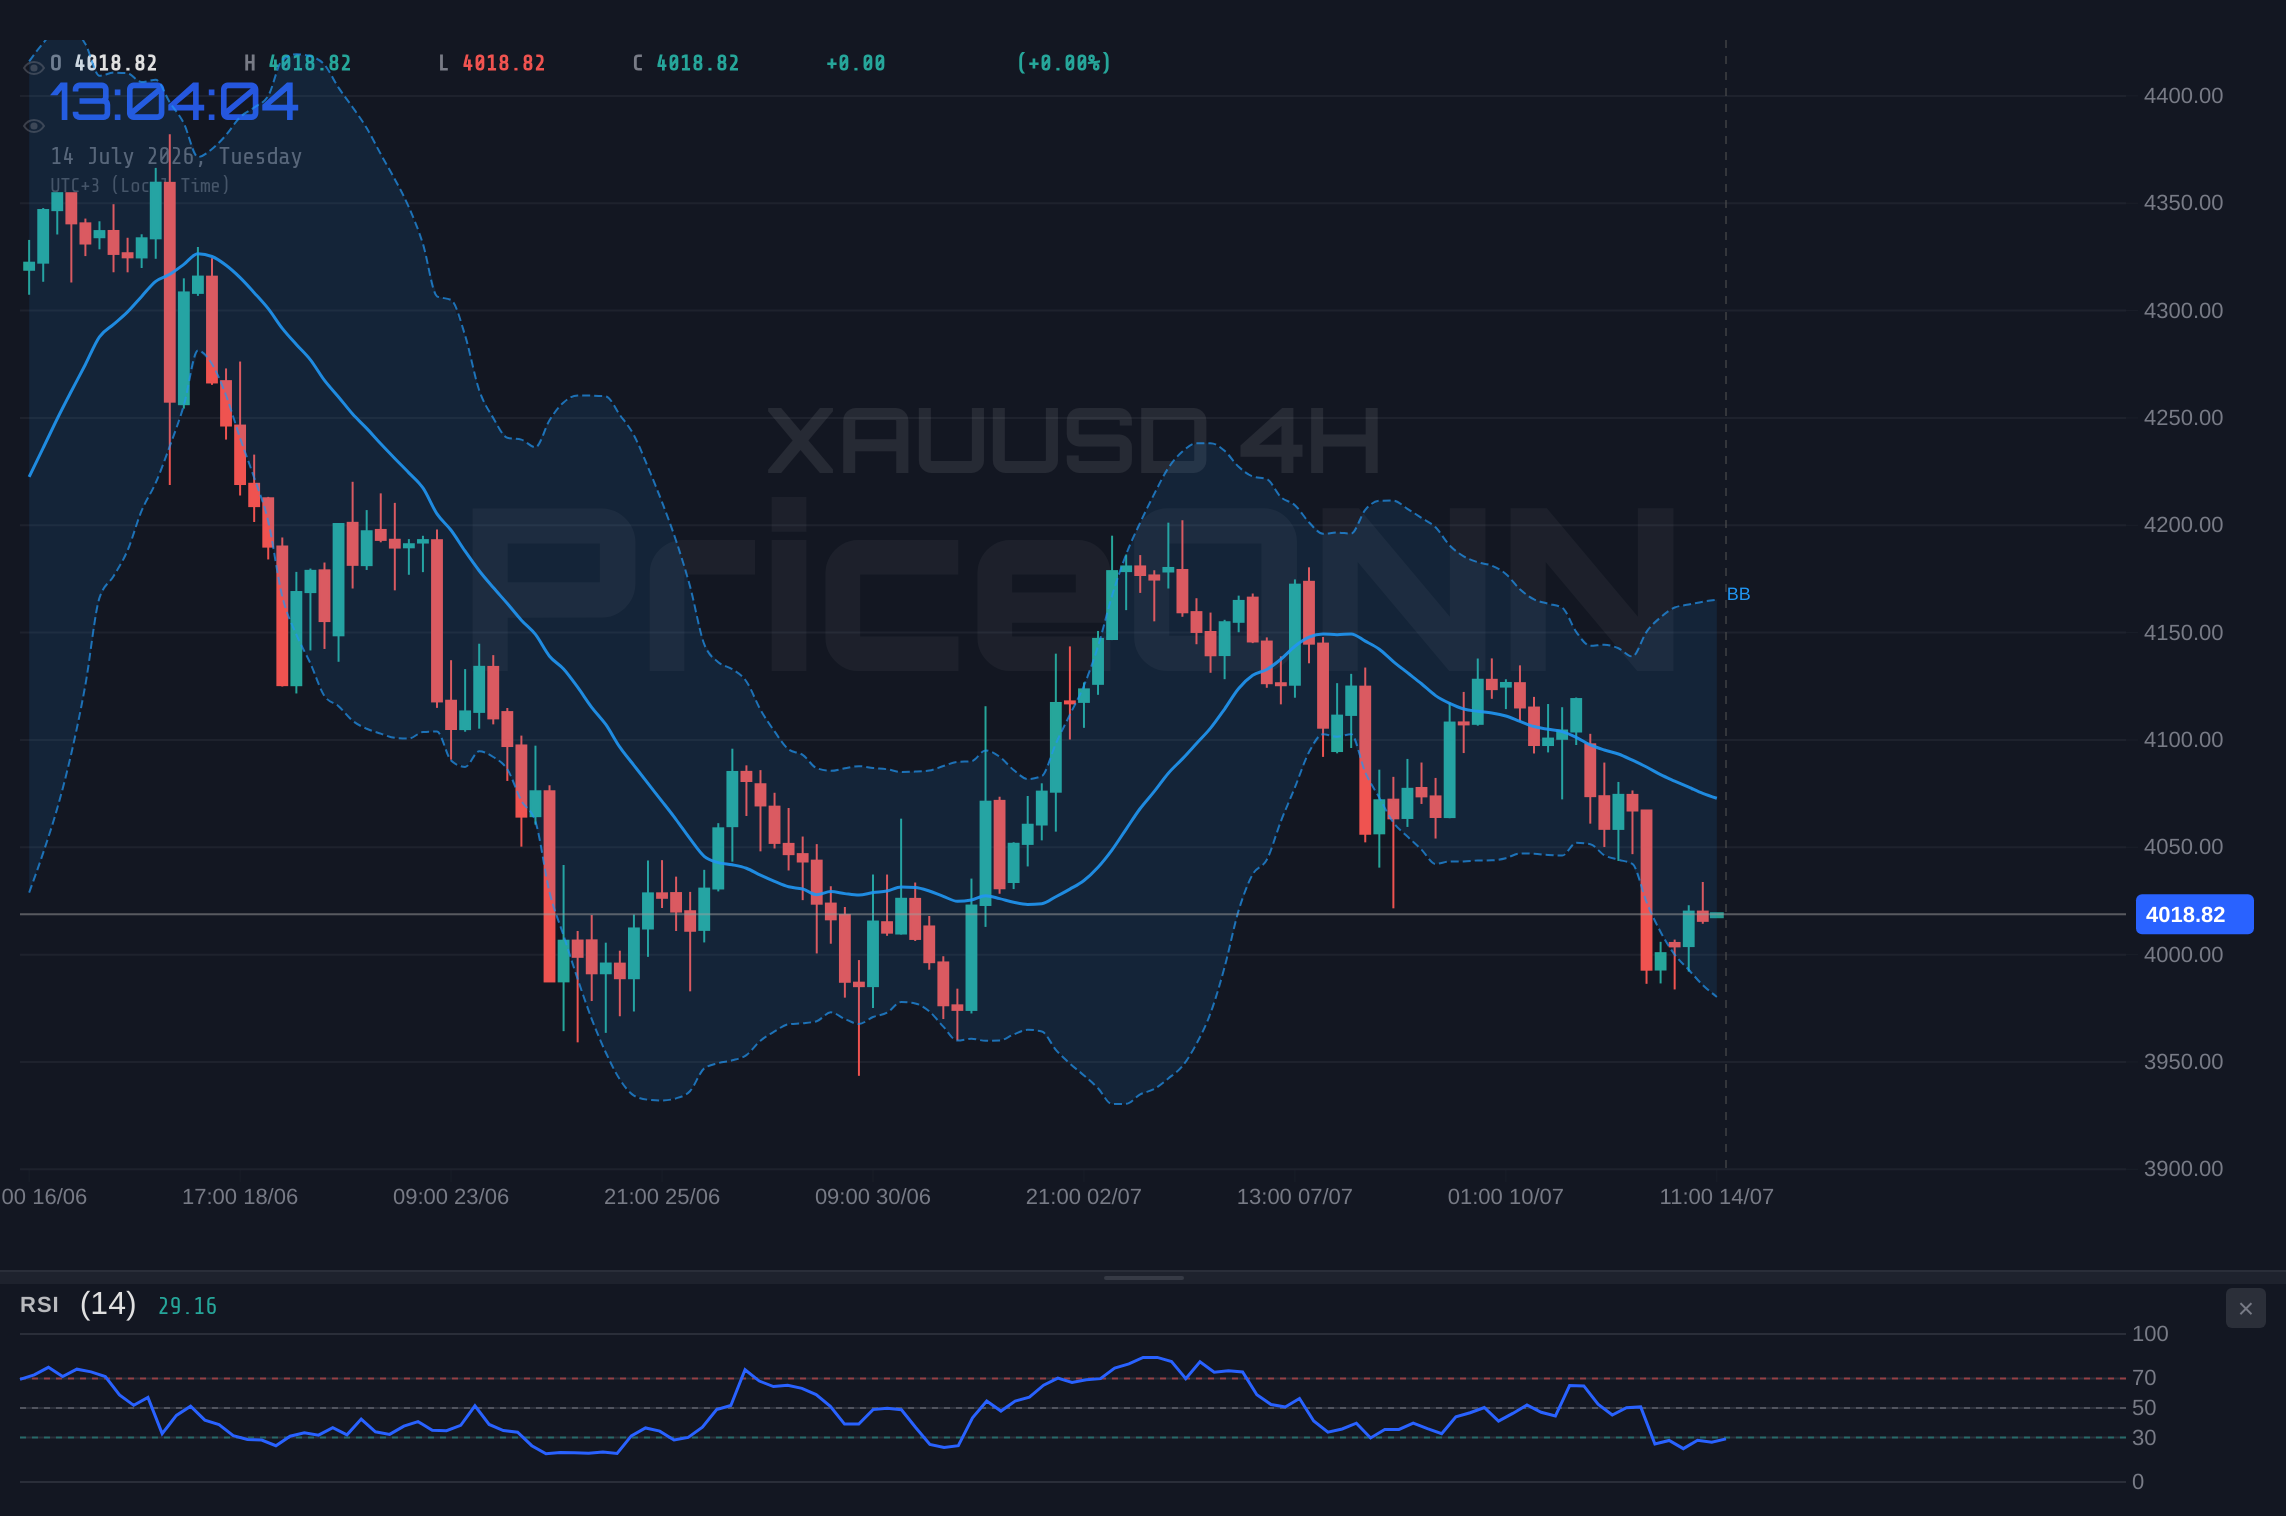Click the high value H 4018.82
Screen dimensions: 2286x1516
[298, 63]
